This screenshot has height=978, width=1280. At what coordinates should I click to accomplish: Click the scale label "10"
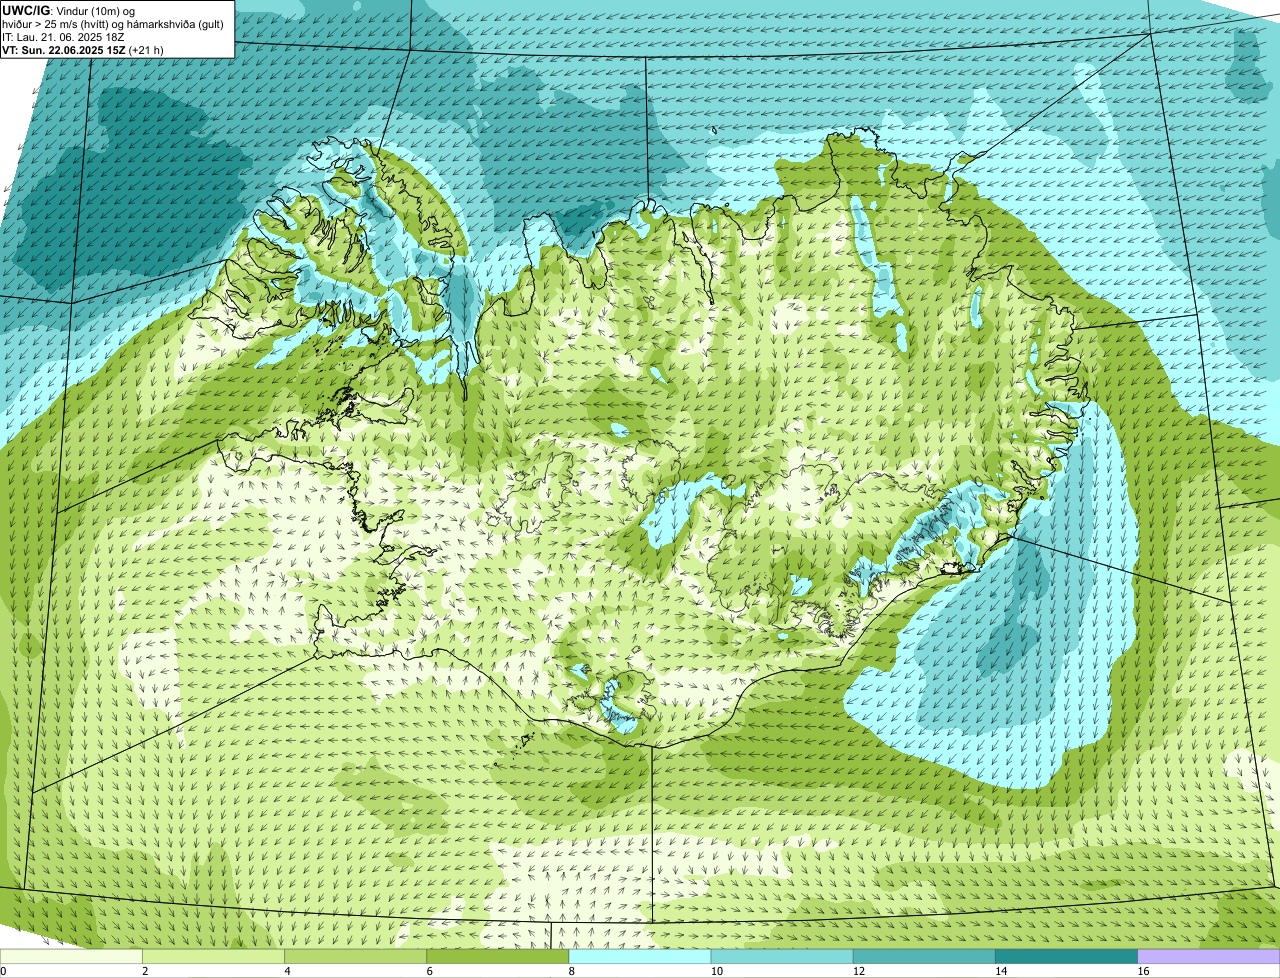point(716,971)
